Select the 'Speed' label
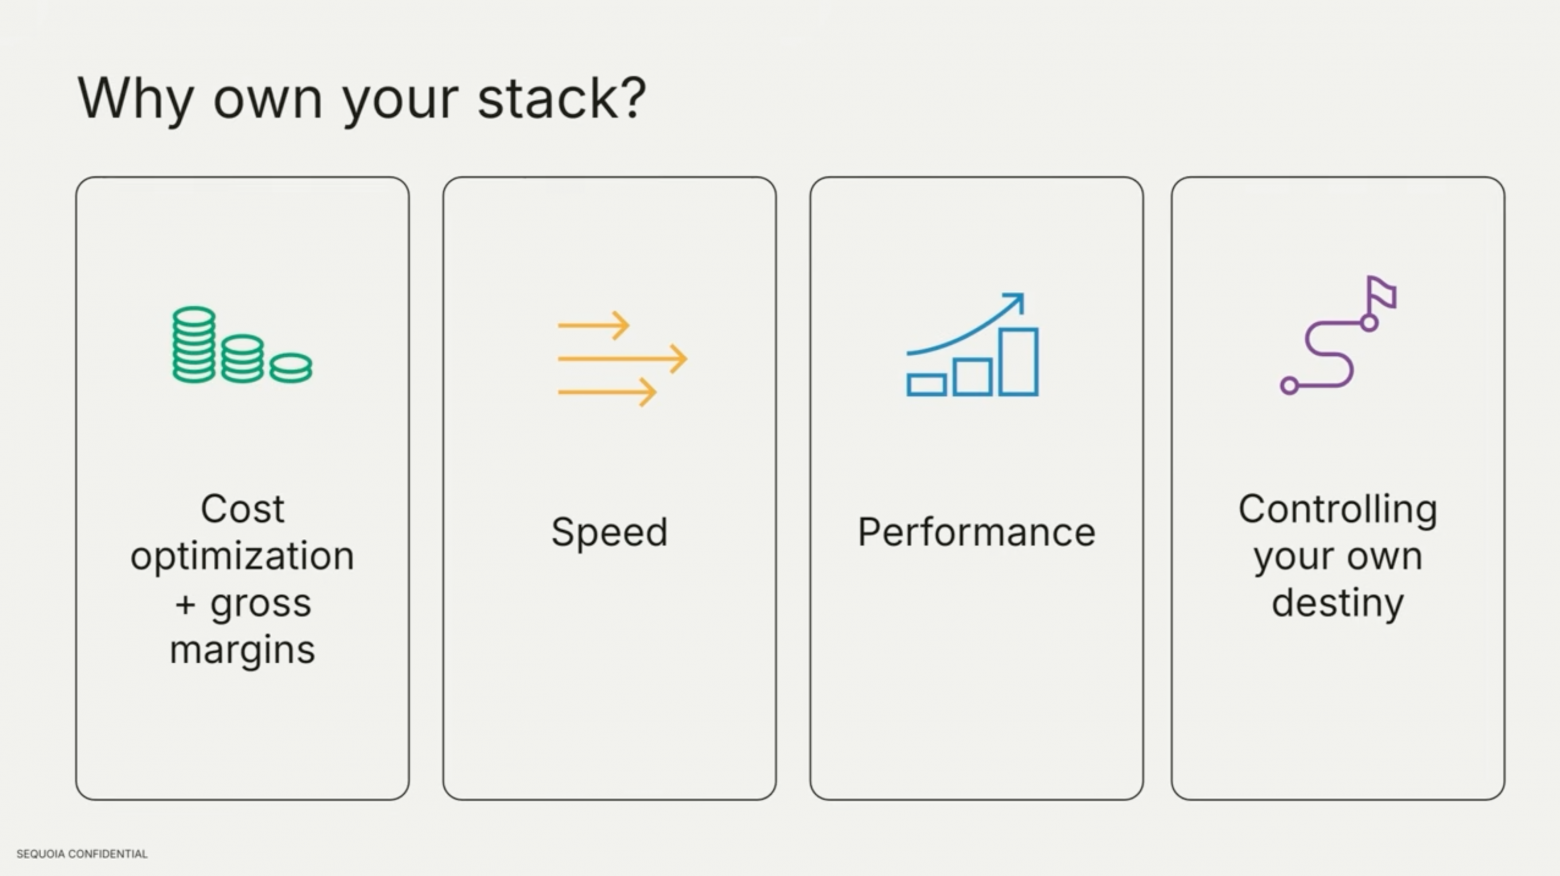The height and width of the screenshot is (876, 1560). [x=609, y=532]
